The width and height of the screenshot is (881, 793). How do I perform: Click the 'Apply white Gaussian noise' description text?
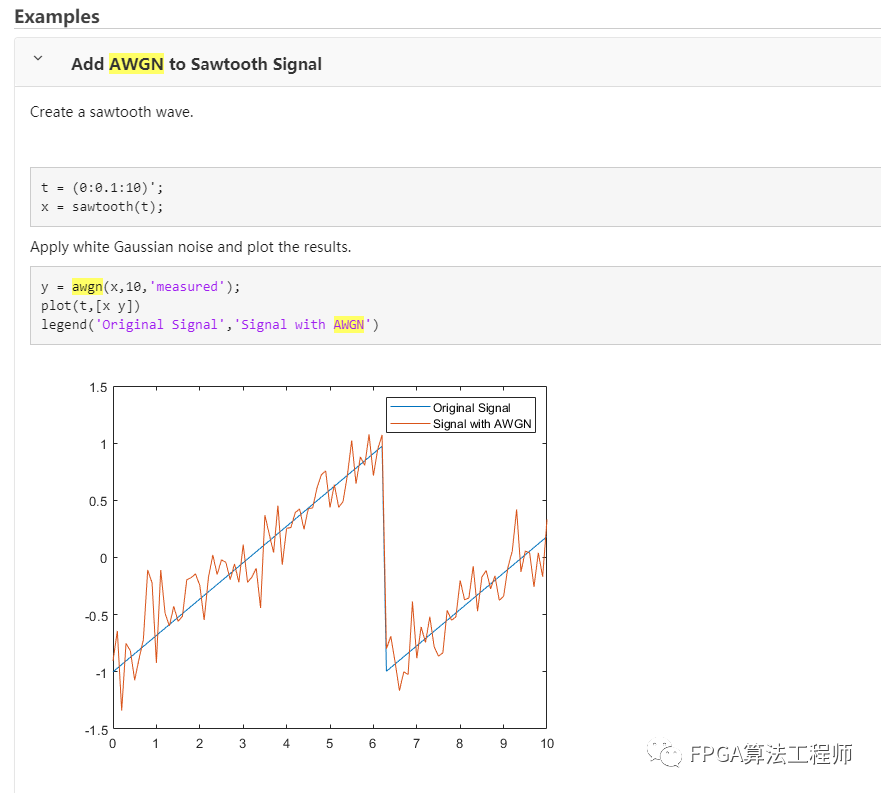coord(190,247)
